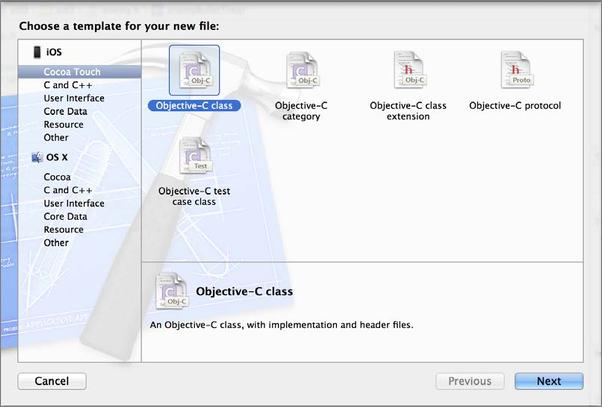Select Core Data under iOS
The image size is (602, 407).
65,111
